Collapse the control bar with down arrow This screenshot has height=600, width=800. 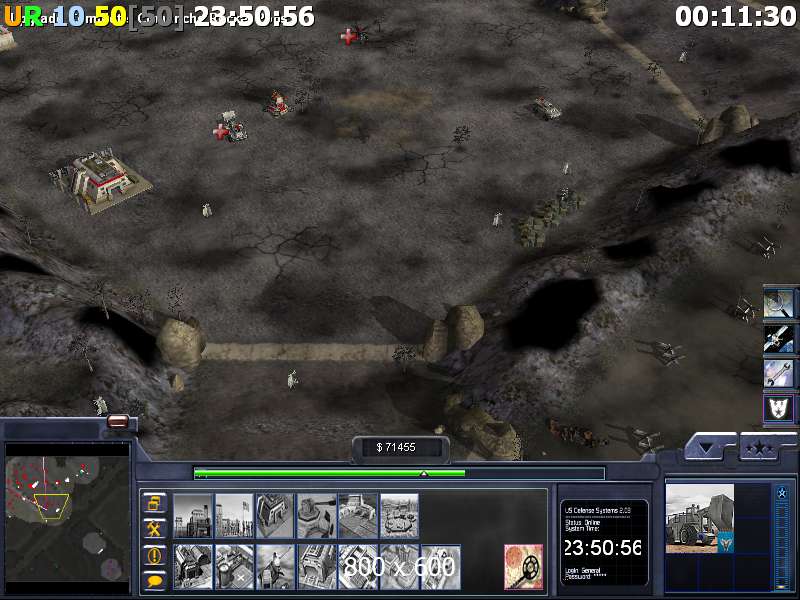707,447
